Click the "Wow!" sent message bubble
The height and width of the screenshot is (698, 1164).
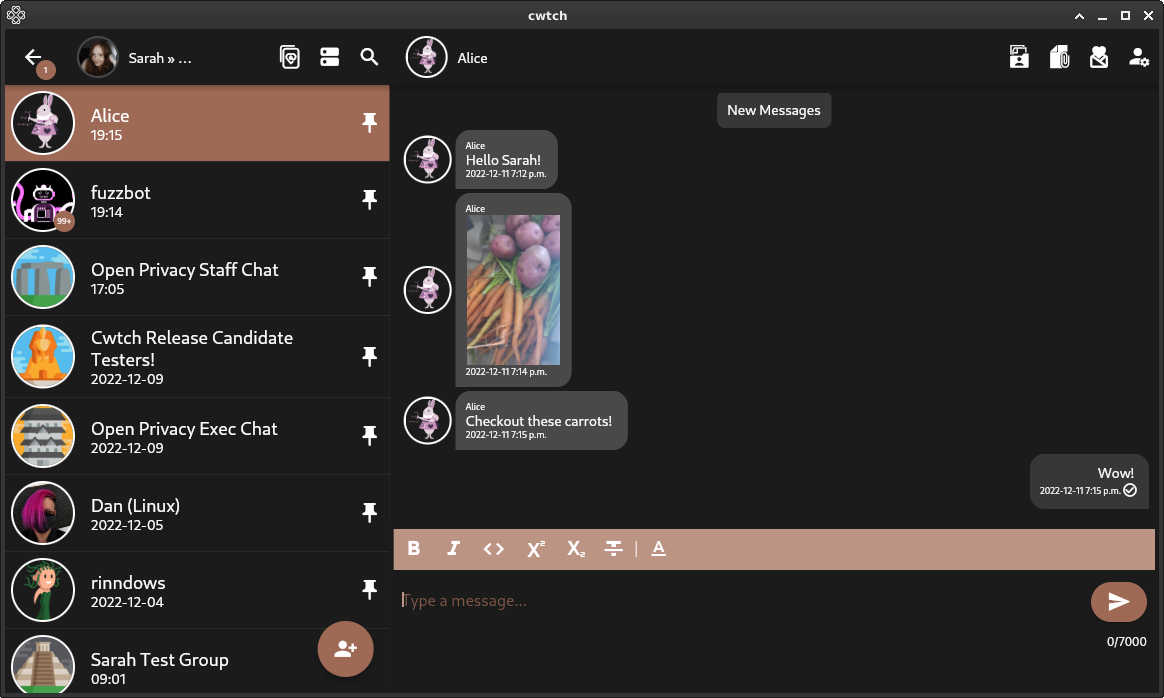(x=1089, y=481)
